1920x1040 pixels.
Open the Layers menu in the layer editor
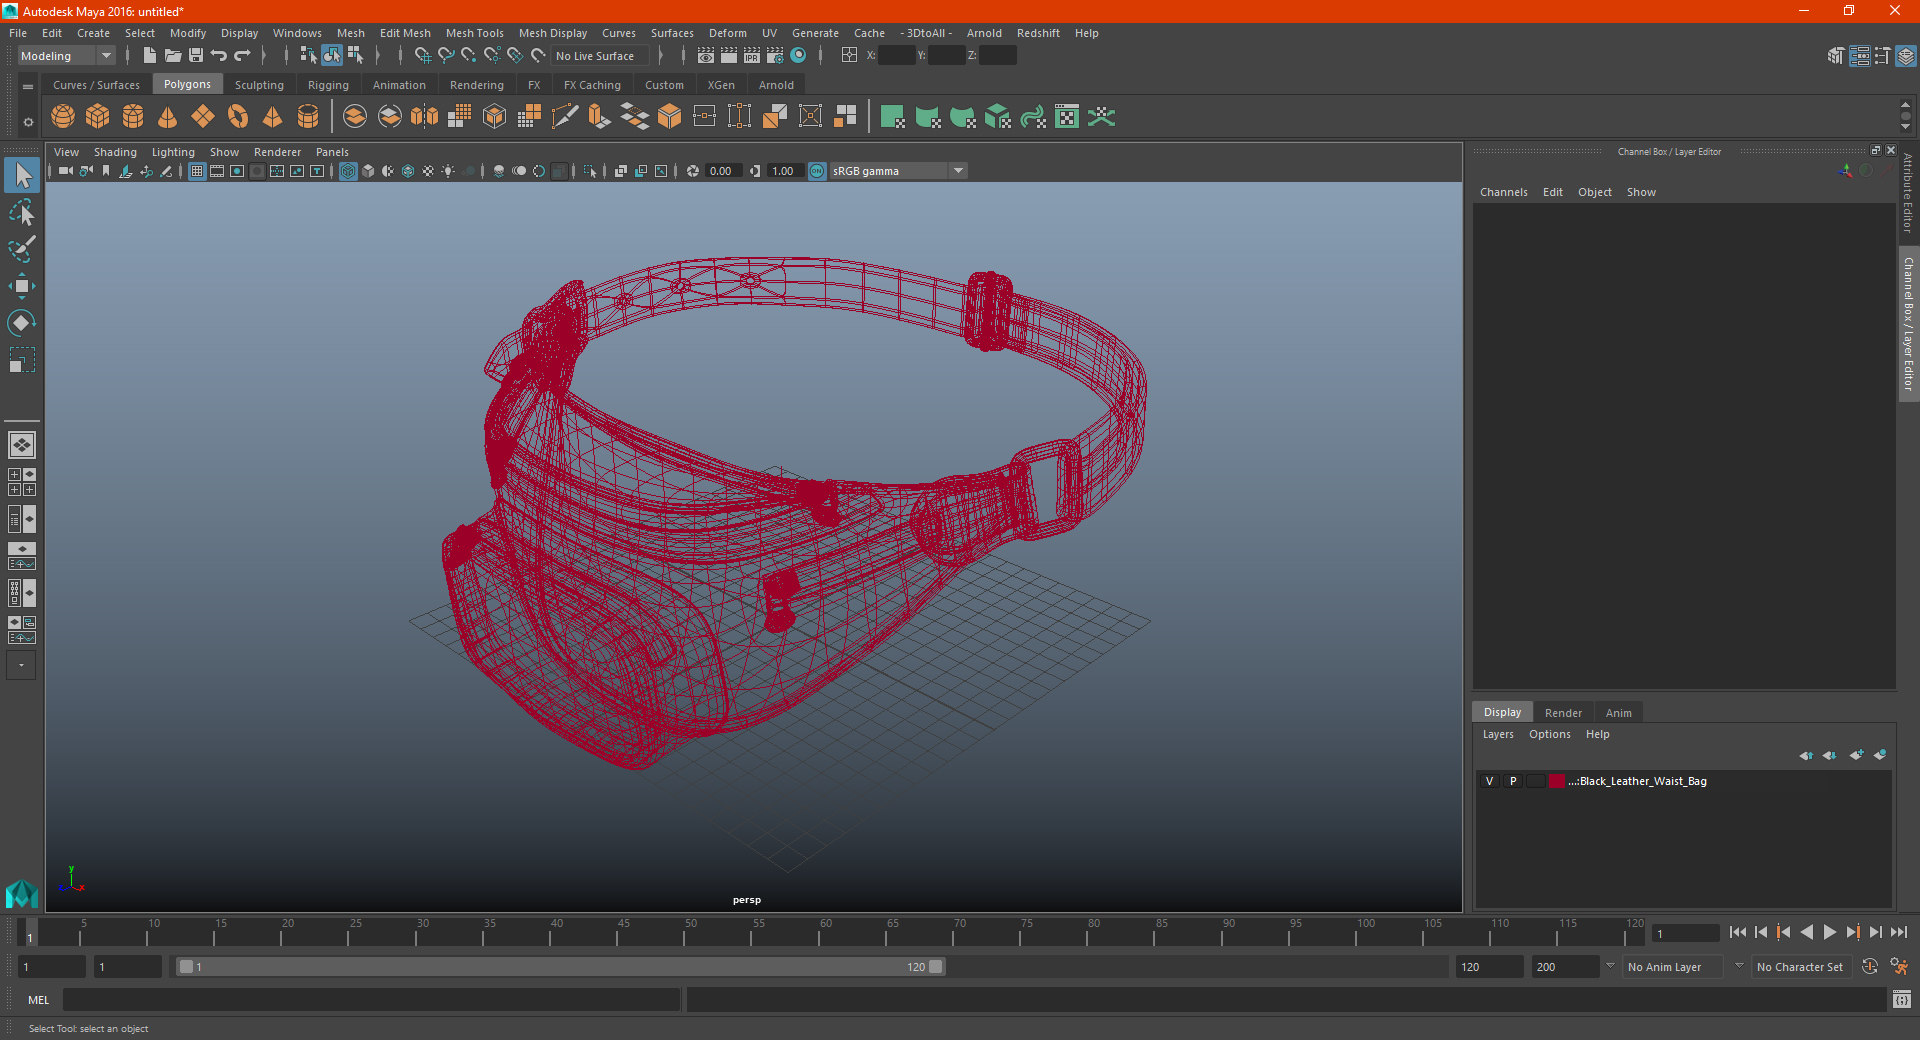1498,734
